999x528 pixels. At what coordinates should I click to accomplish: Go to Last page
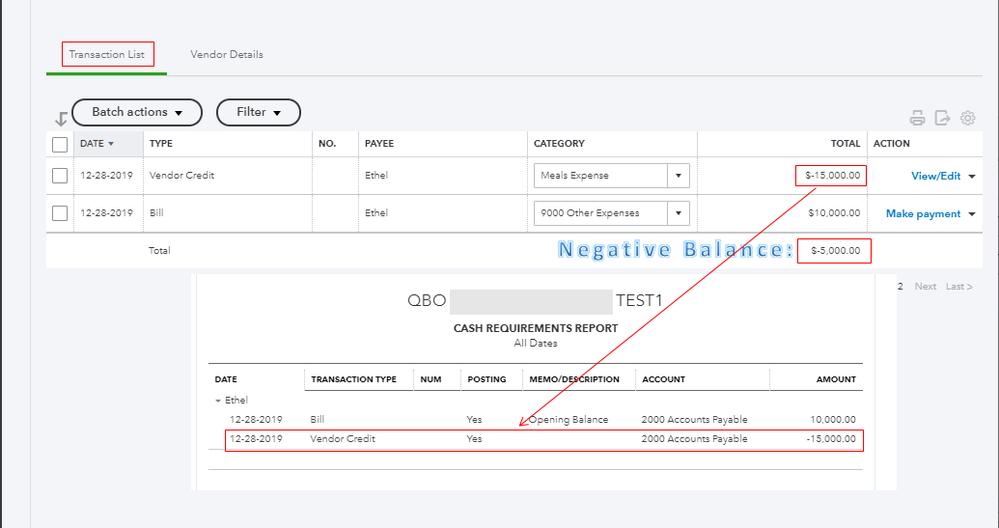[x=959, y=287]
